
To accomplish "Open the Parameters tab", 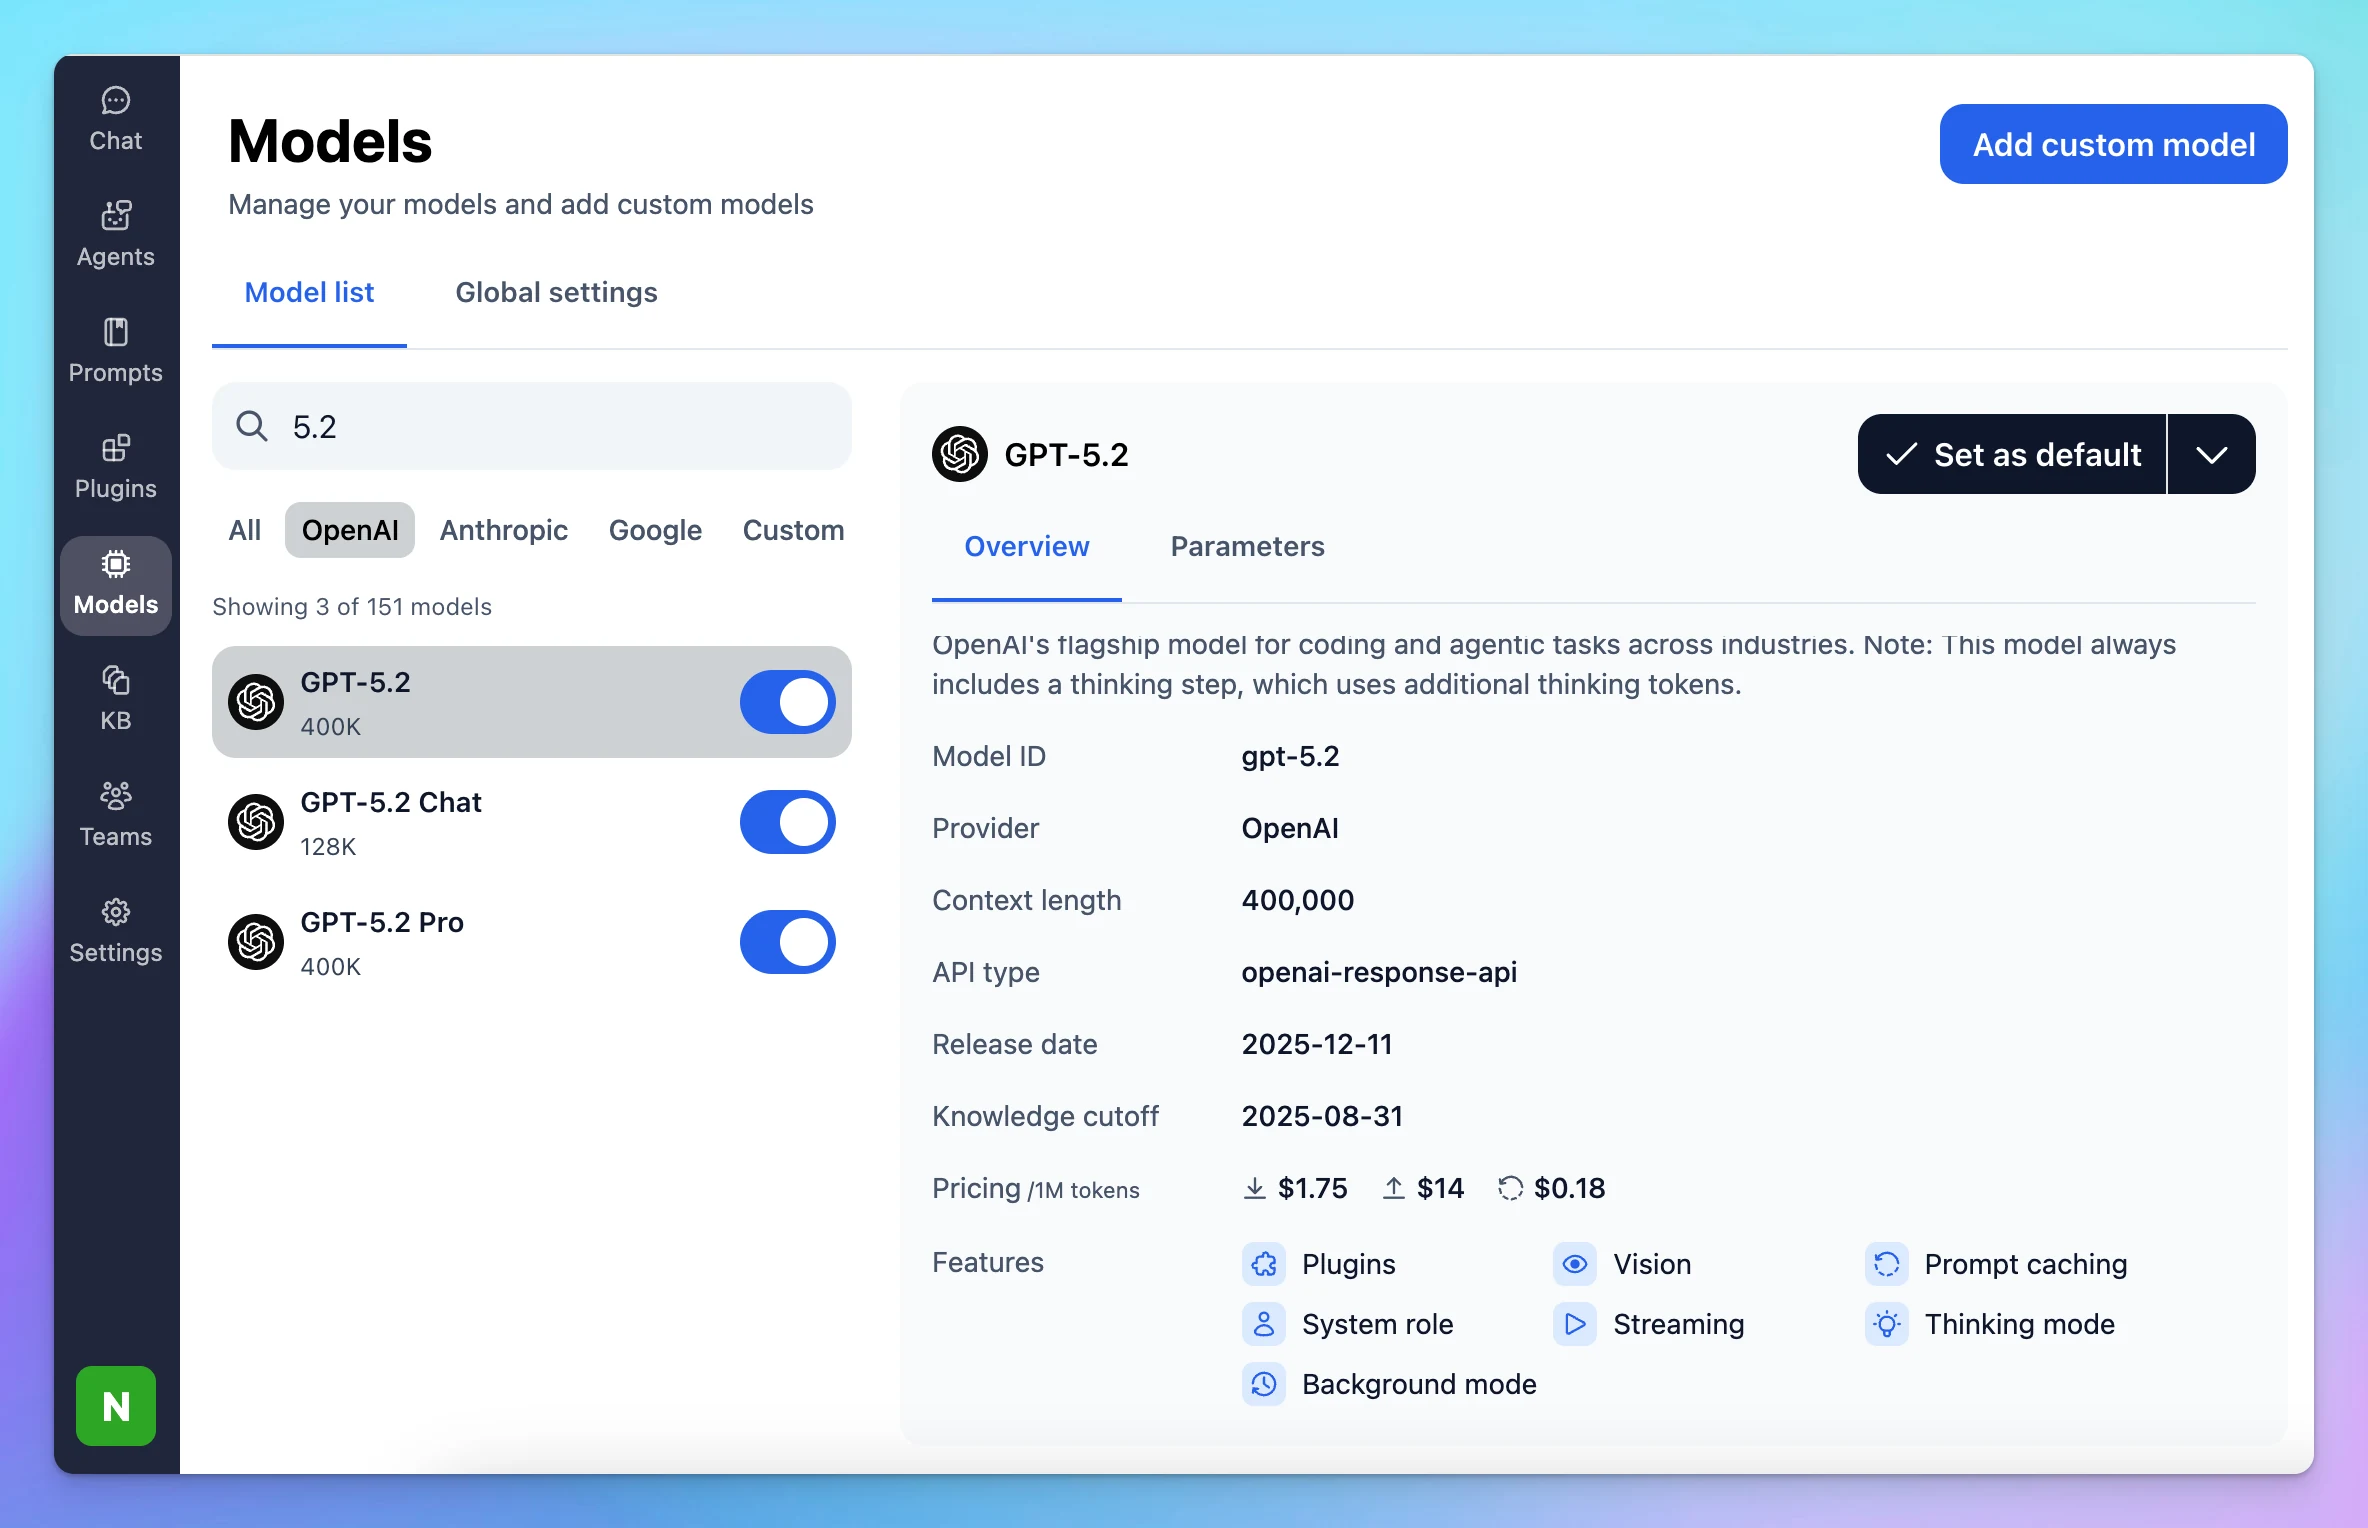I will pos(1247,546).
